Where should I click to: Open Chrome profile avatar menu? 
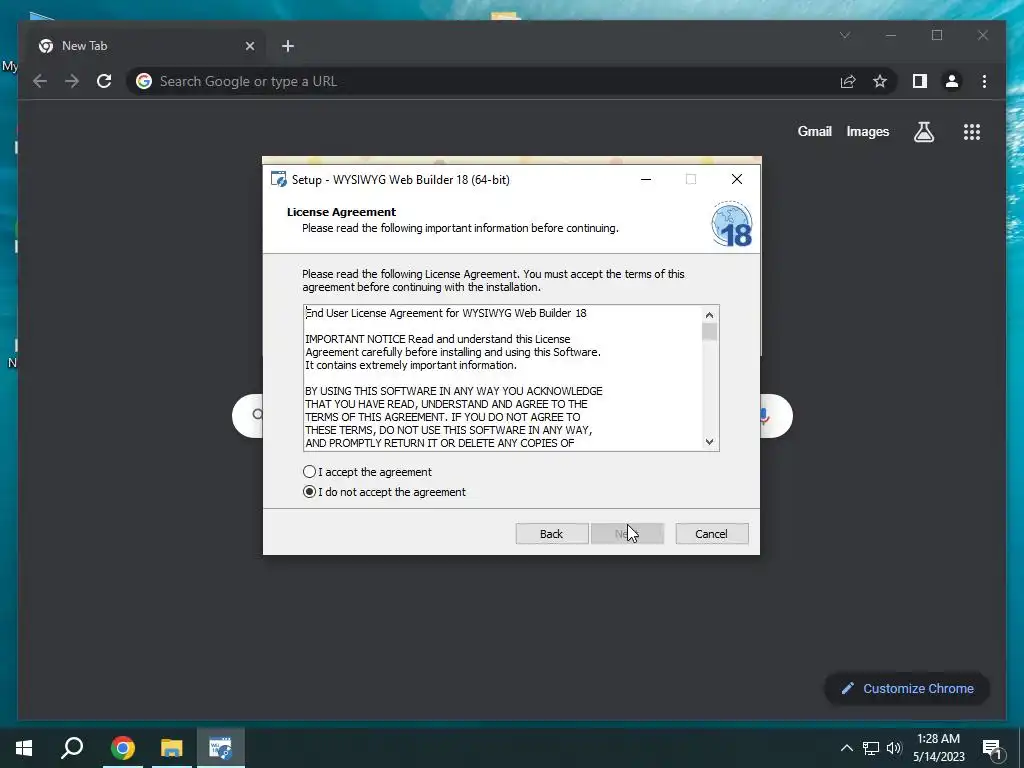click(952, 81)
